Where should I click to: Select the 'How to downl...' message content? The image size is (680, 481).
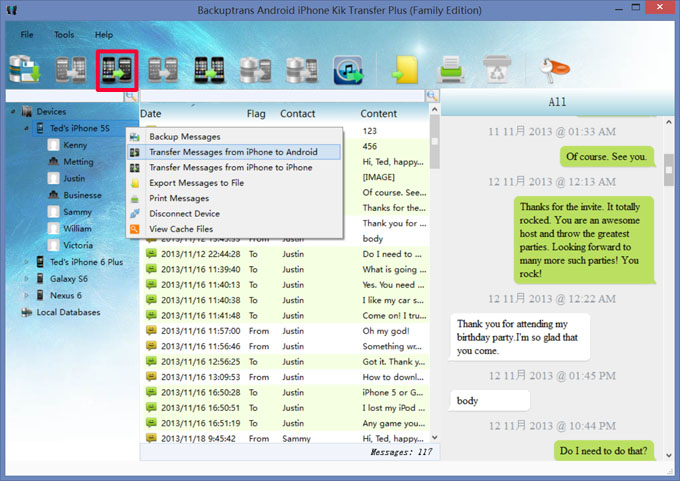393,377
